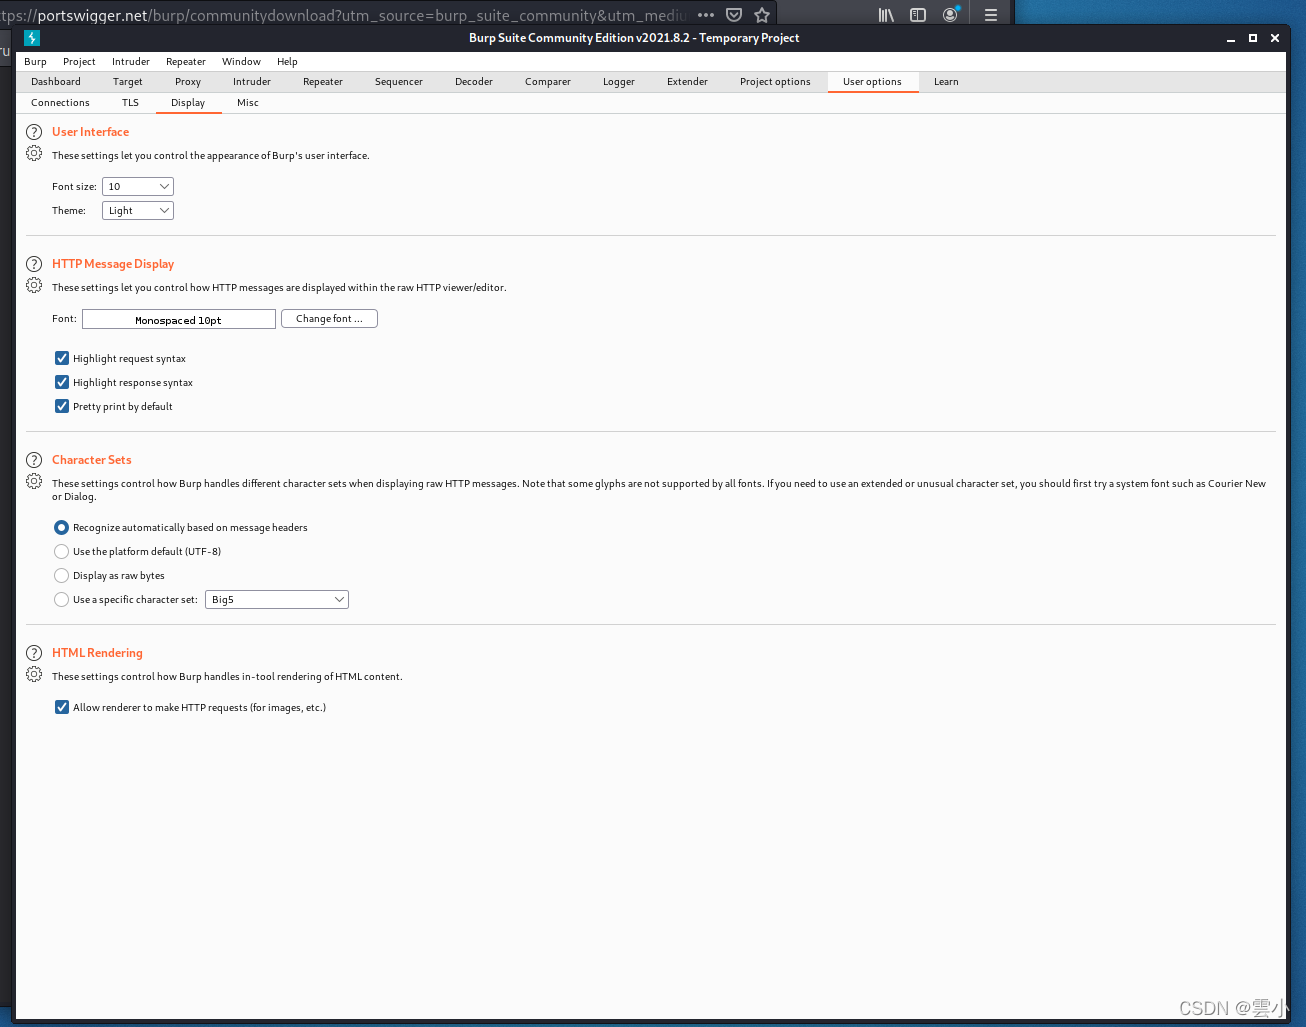This screenshot has width=1306, height=1027.
Task: Open the Project menu
Action: coord(79,62)
